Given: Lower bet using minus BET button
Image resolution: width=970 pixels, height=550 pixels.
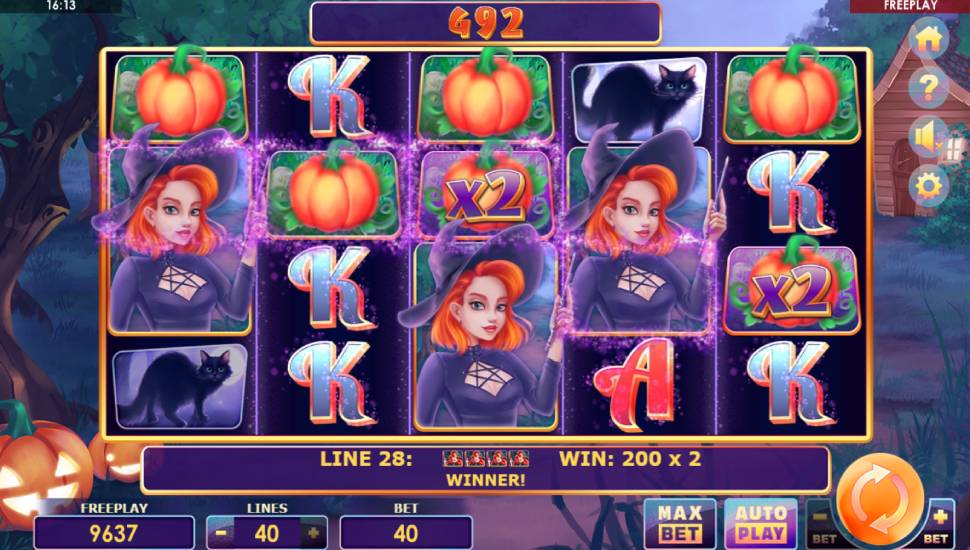Looking at the screenshot, I should click(x=822, y=525).
